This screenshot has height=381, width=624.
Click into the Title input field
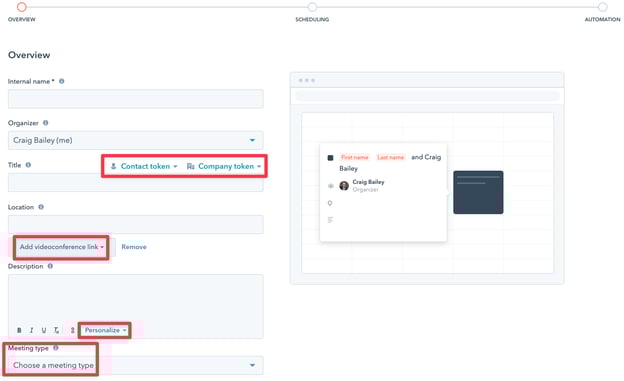point(136,184)
